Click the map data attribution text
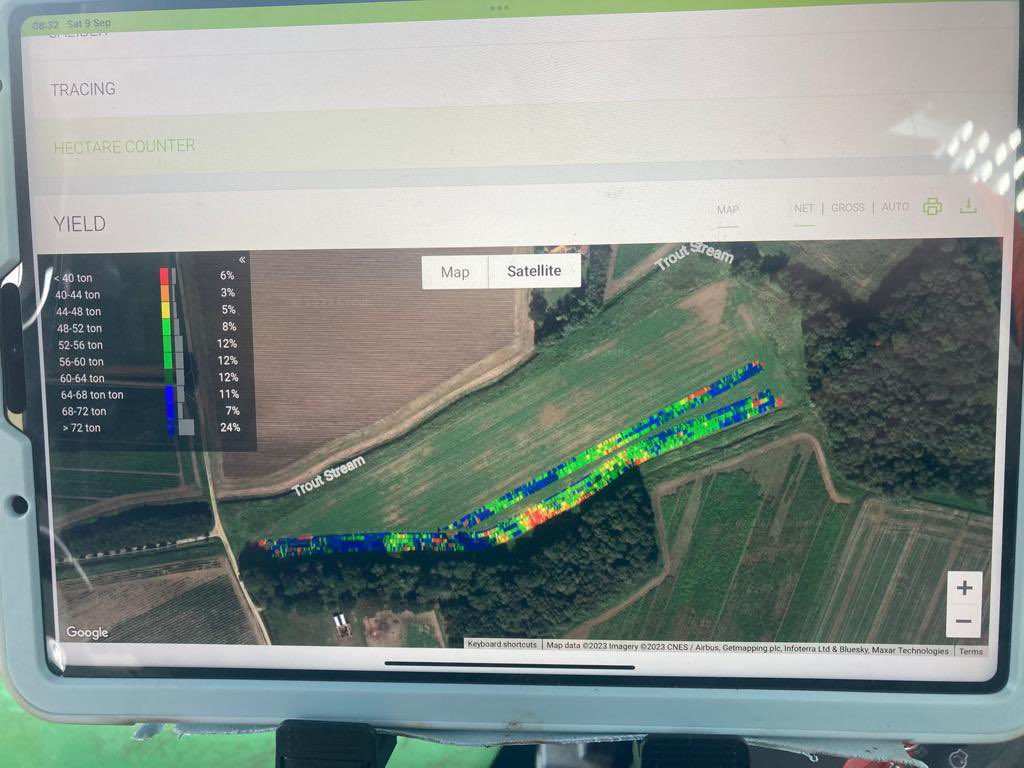The height and width of the screenshot is (768, 1024). (747, 648)
